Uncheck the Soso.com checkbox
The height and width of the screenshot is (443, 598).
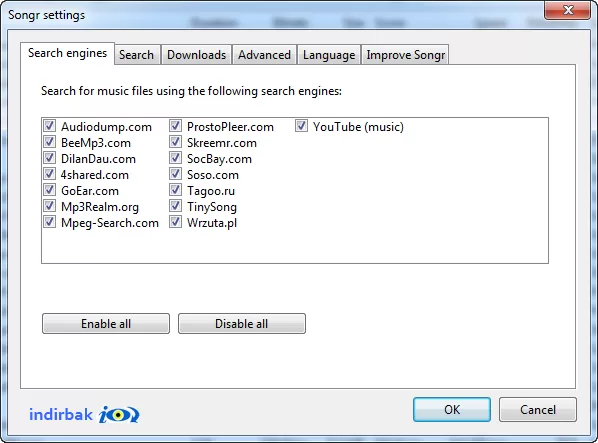(x=175, y=174)
